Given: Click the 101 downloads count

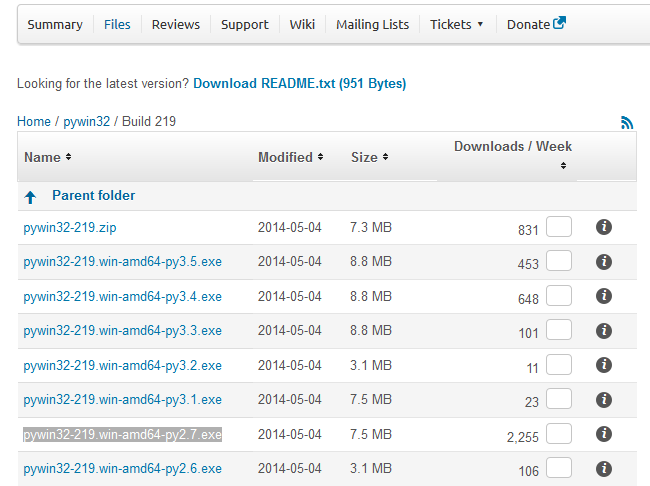Looking at the screenshot, I should [529, 333].
